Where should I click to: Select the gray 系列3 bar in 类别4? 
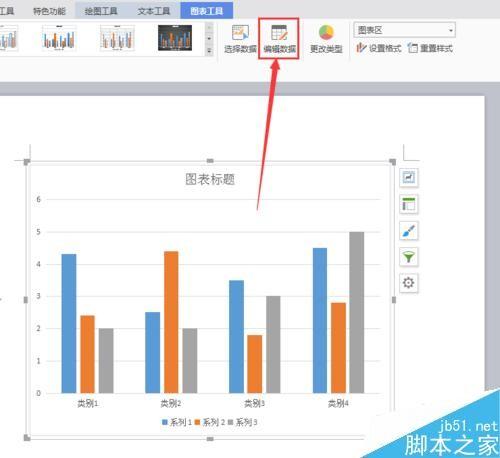357,312
